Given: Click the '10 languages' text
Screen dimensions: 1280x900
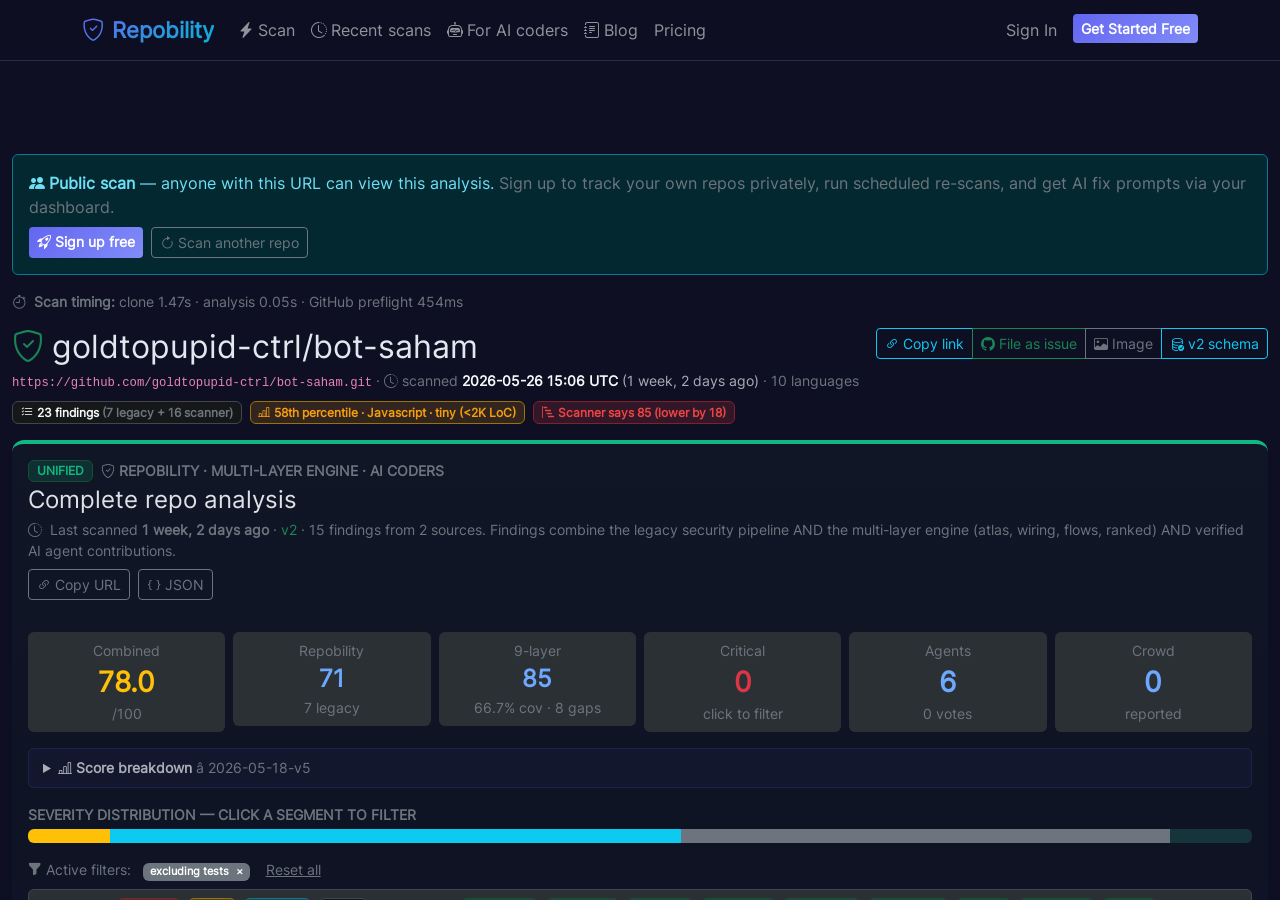Looking at the screenshot, I should [815, 381].
